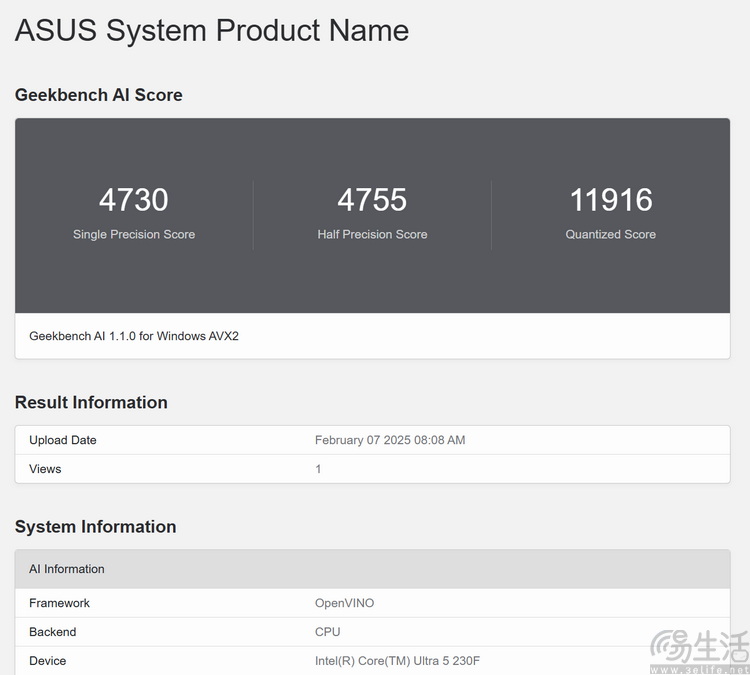Select the 11916 quantized score value

click(611, 199)
